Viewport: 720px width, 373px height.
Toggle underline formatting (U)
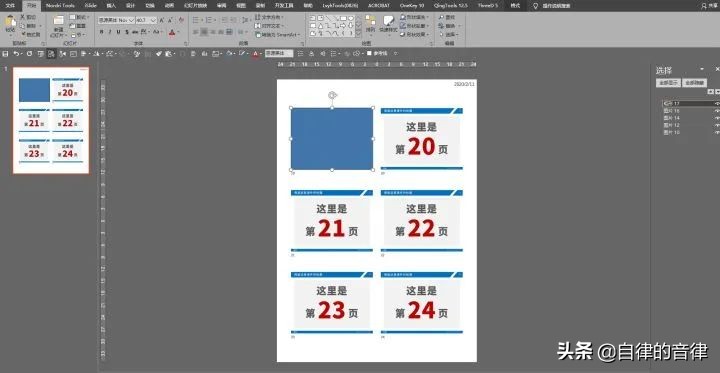118,32
